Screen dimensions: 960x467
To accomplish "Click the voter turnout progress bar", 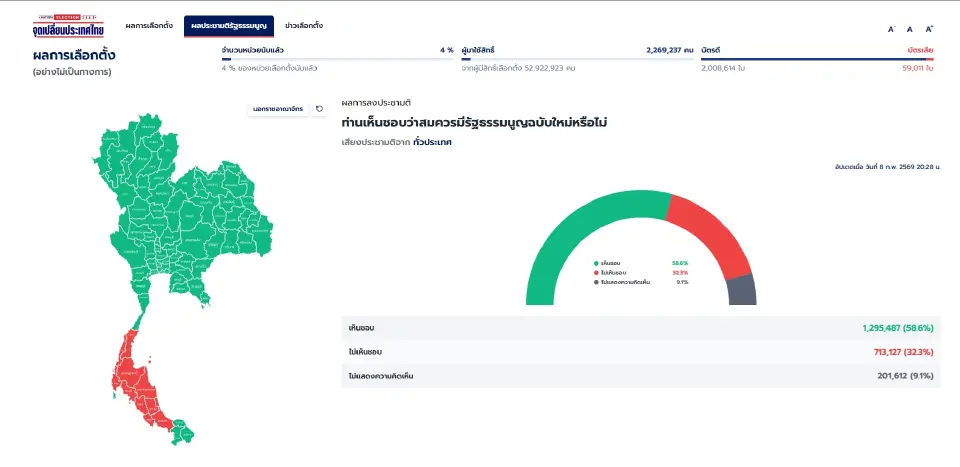I will 577,59.
